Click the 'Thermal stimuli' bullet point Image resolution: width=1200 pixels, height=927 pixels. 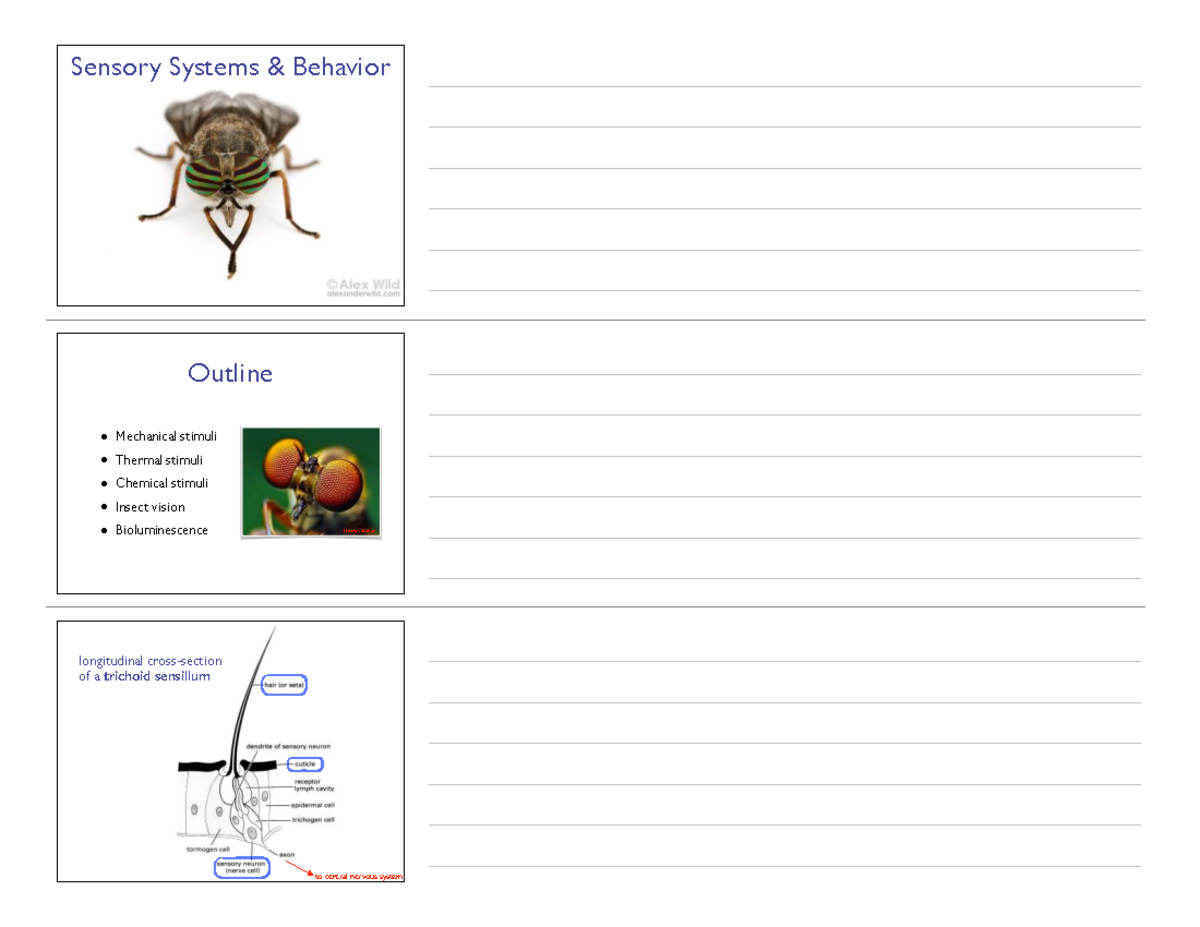159,460
